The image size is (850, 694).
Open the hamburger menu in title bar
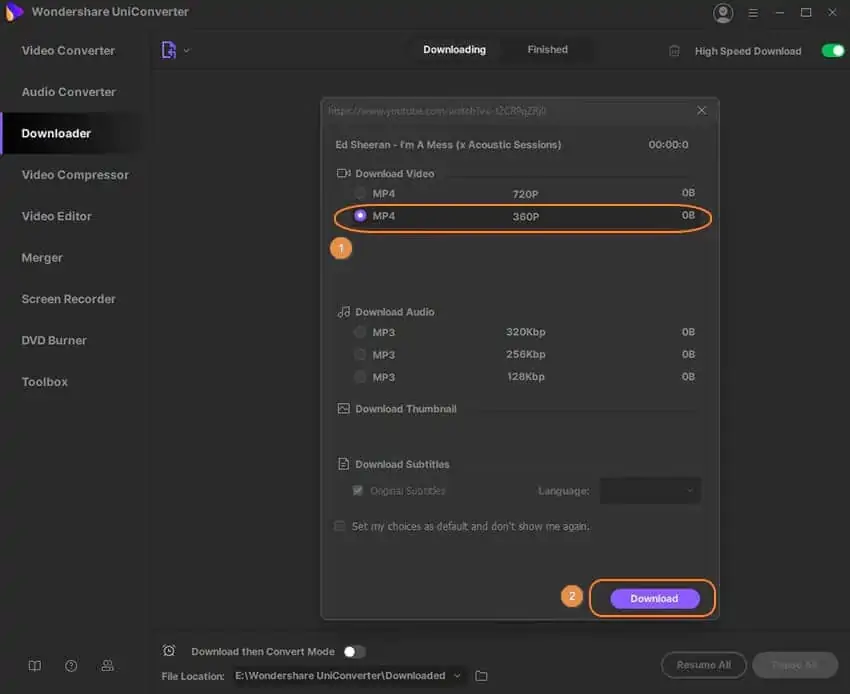(753, 12)
